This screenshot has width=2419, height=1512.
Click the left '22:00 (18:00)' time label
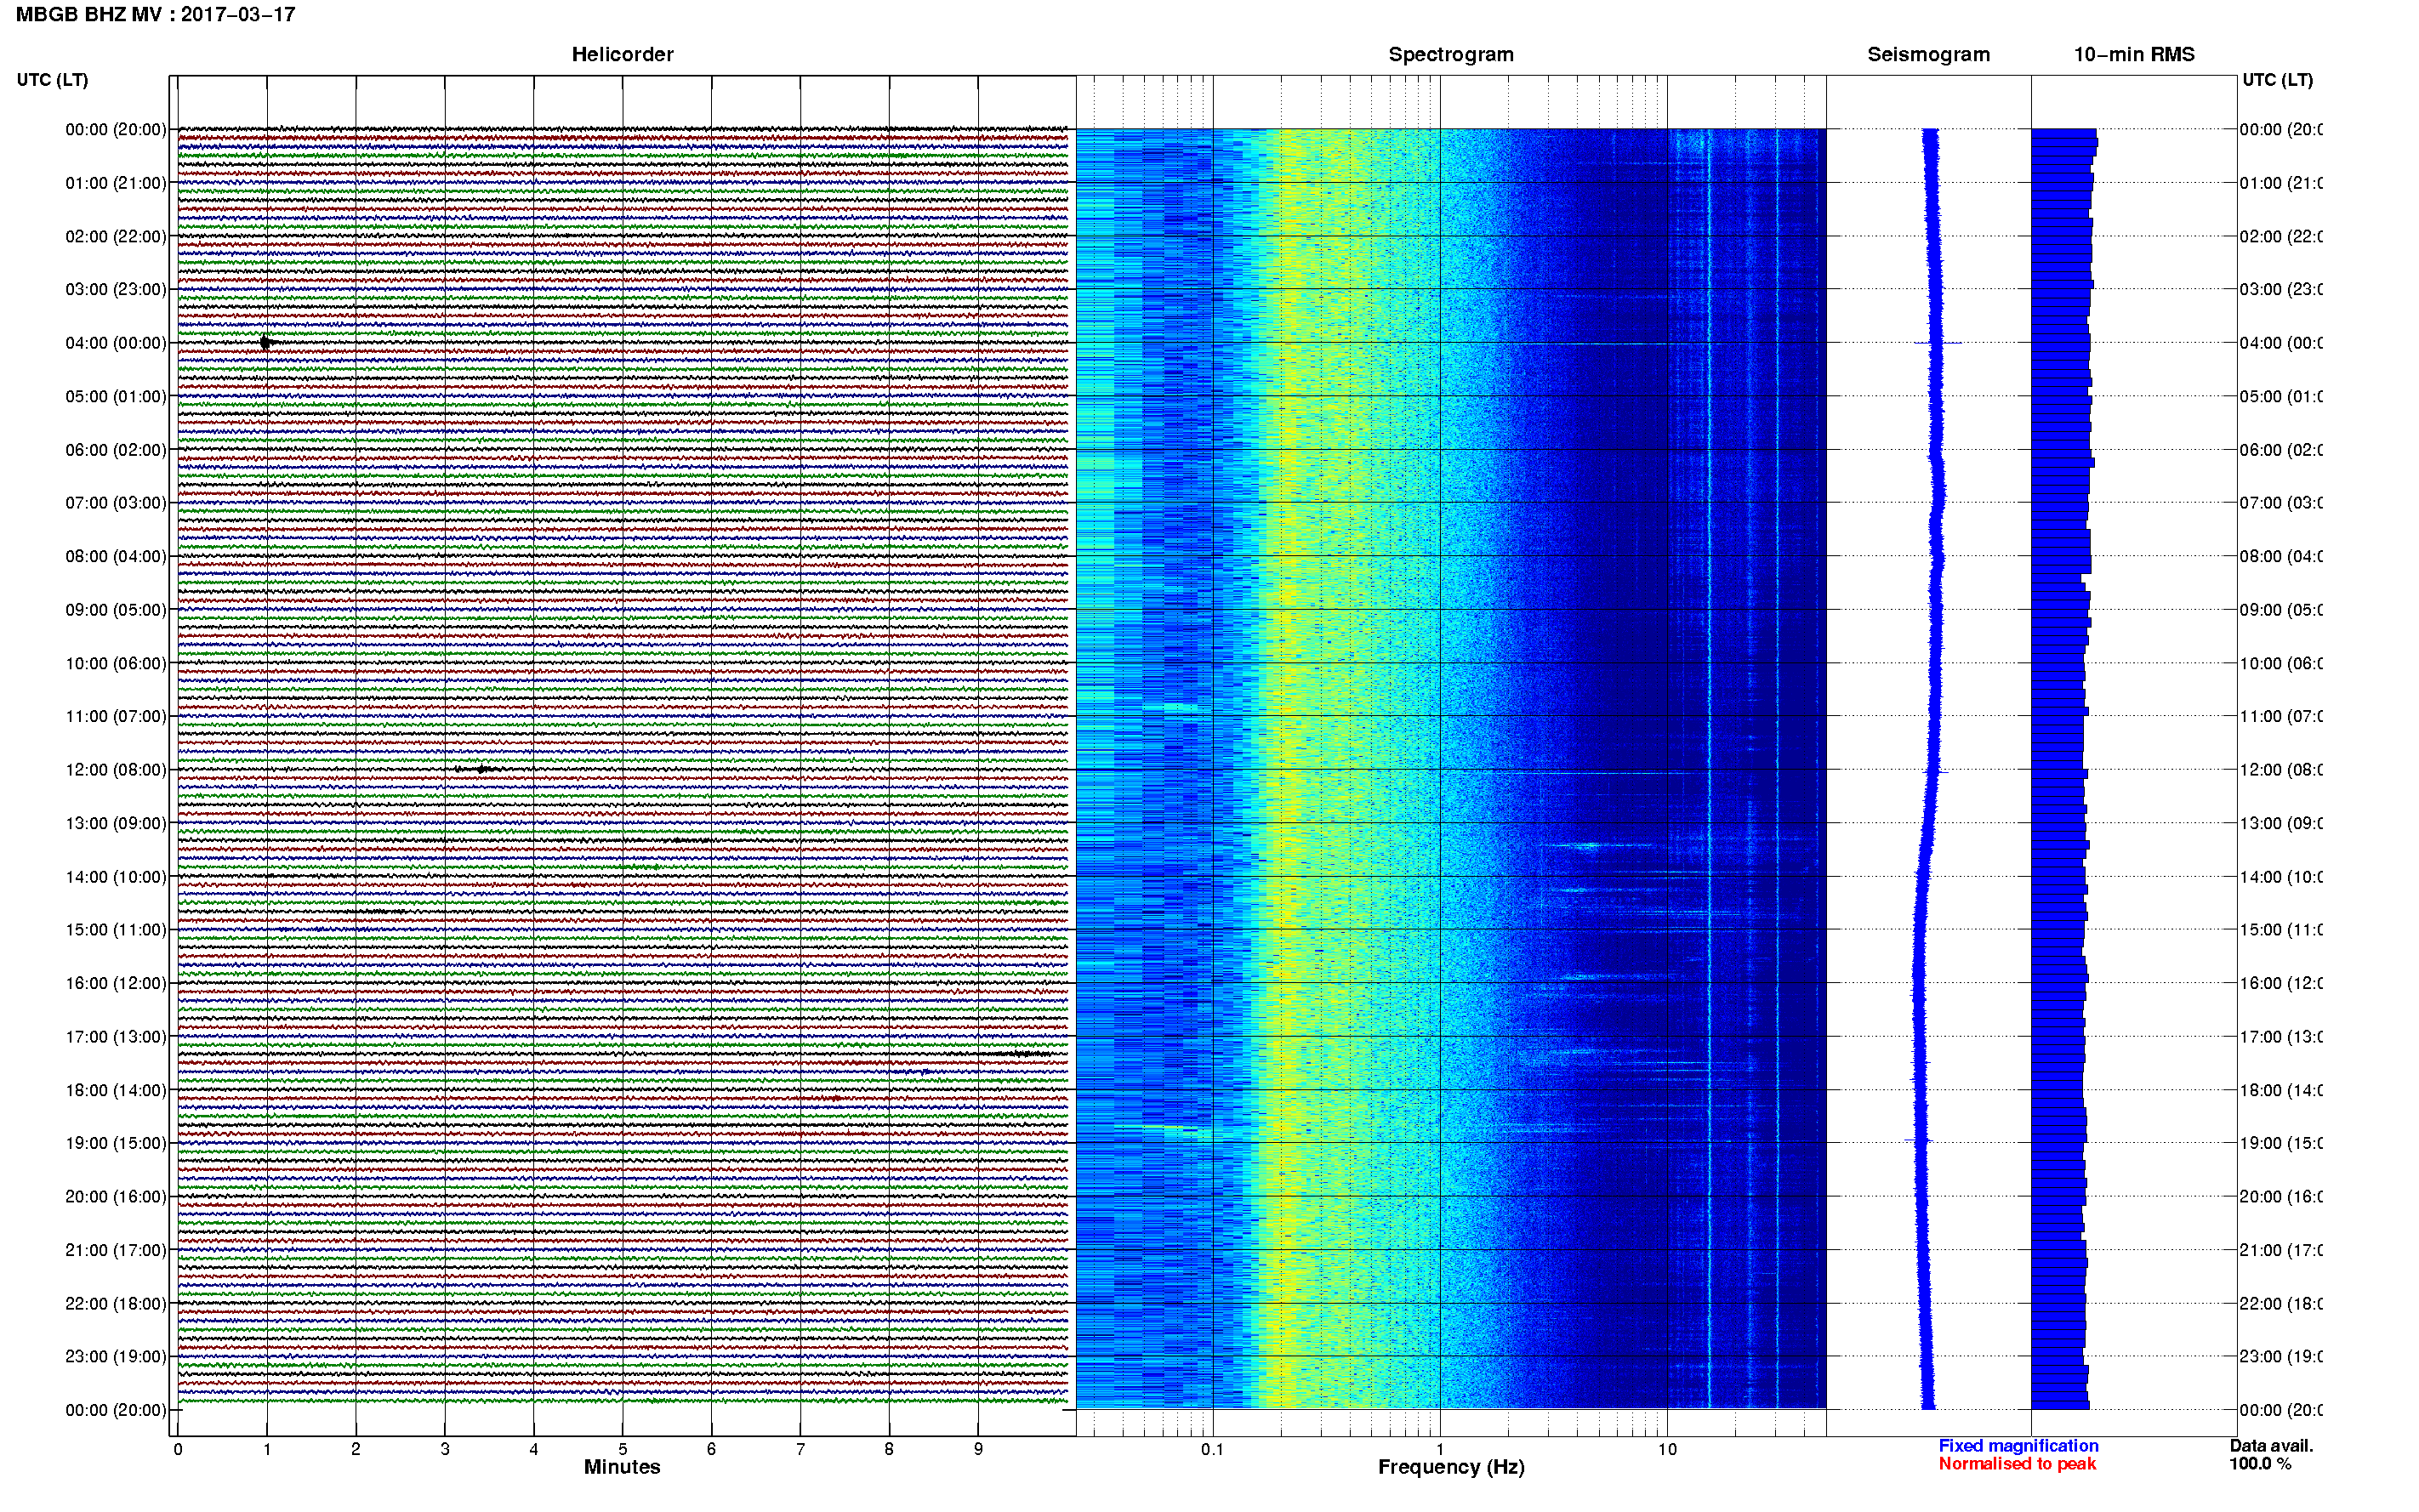click(x=116, y=1304)
